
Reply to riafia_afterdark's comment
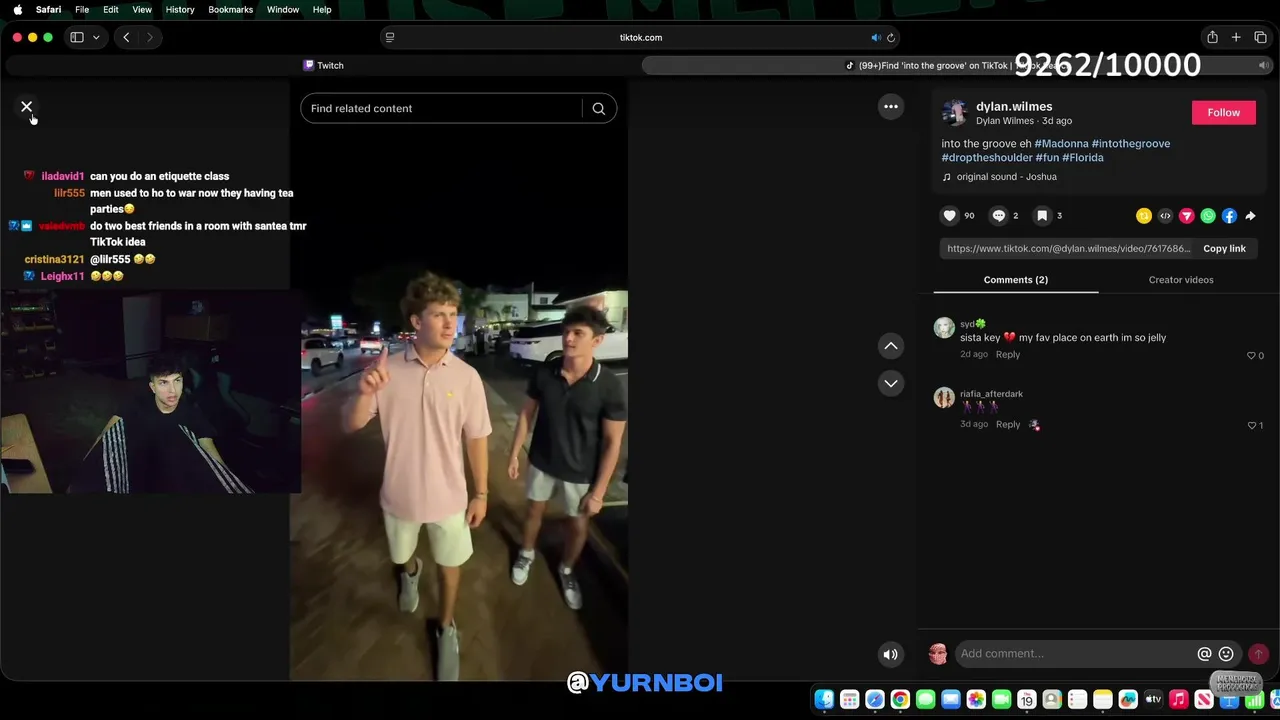[x=1008, y=425]
